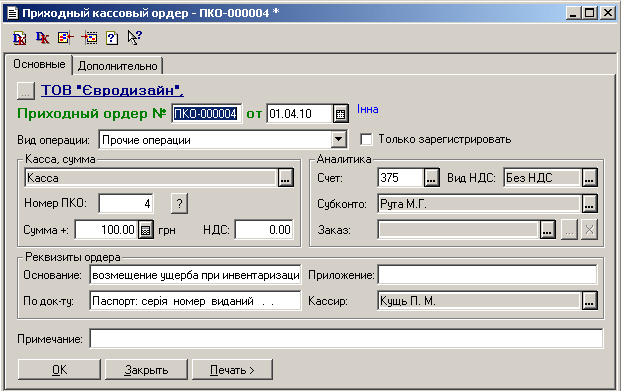Click the Сумма field showing 100.00
Viewport: 621px width, 391px height.
pos(107,230)
